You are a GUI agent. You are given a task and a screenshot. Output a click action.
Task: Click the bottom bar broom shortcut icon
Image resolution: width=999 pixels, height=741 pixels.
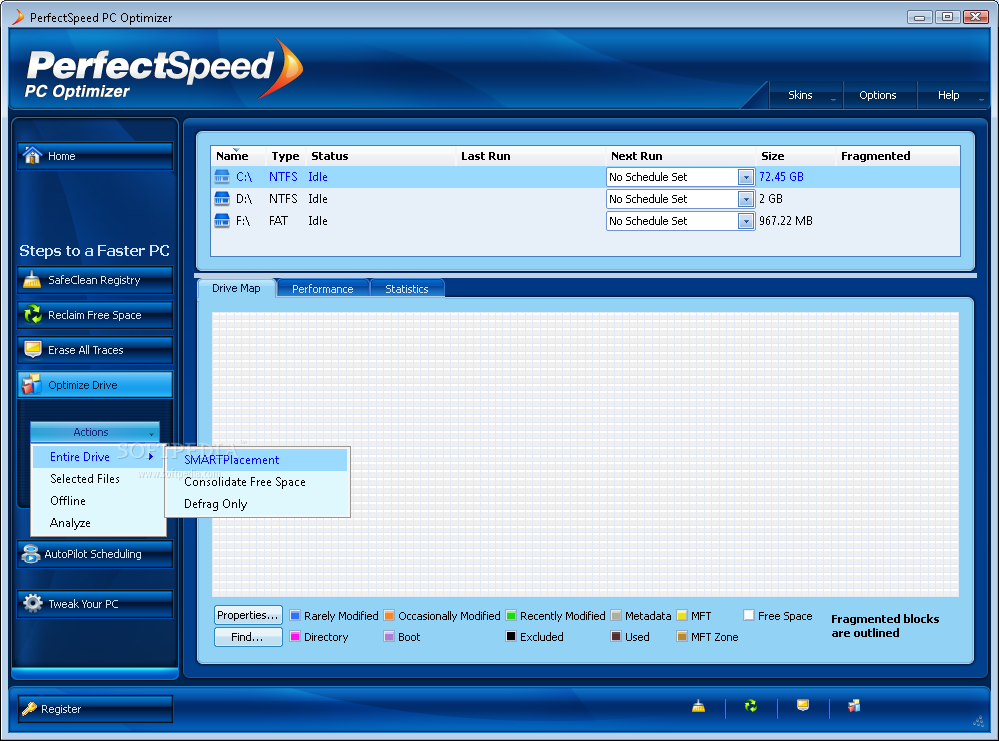click(698, 706)
